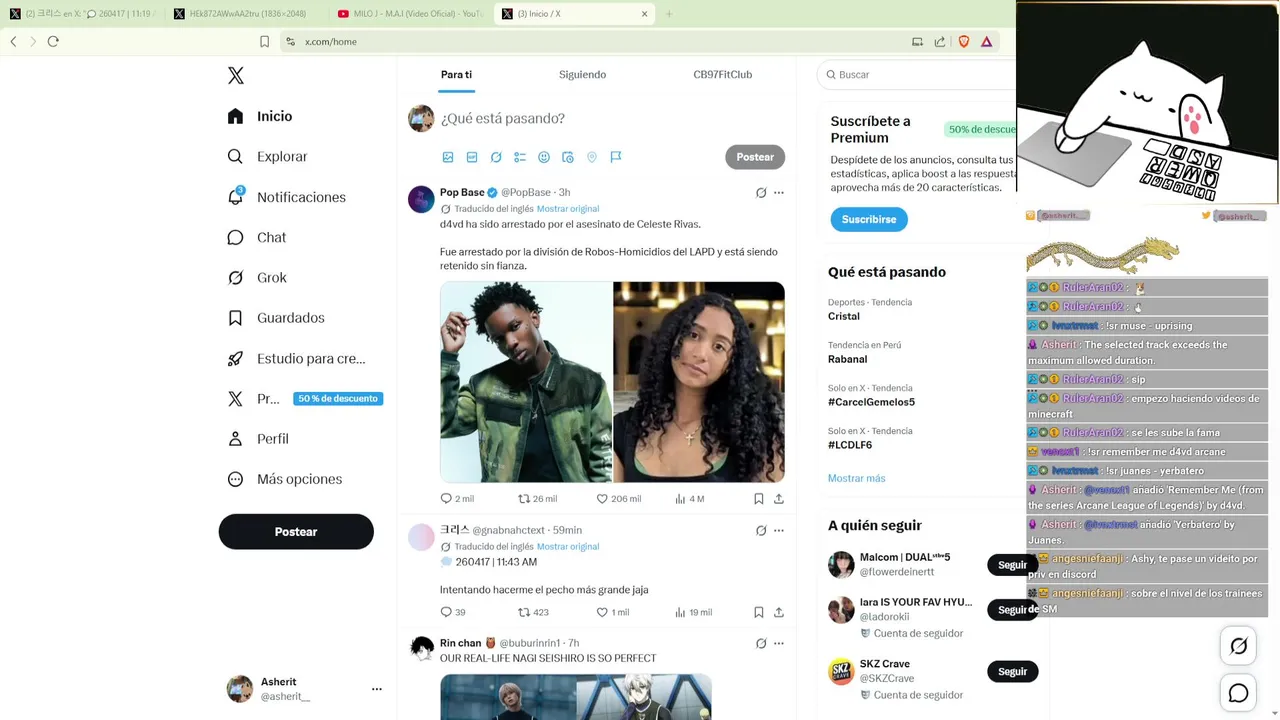Click the Buscar search field
1280x720 pixels.
918,75
